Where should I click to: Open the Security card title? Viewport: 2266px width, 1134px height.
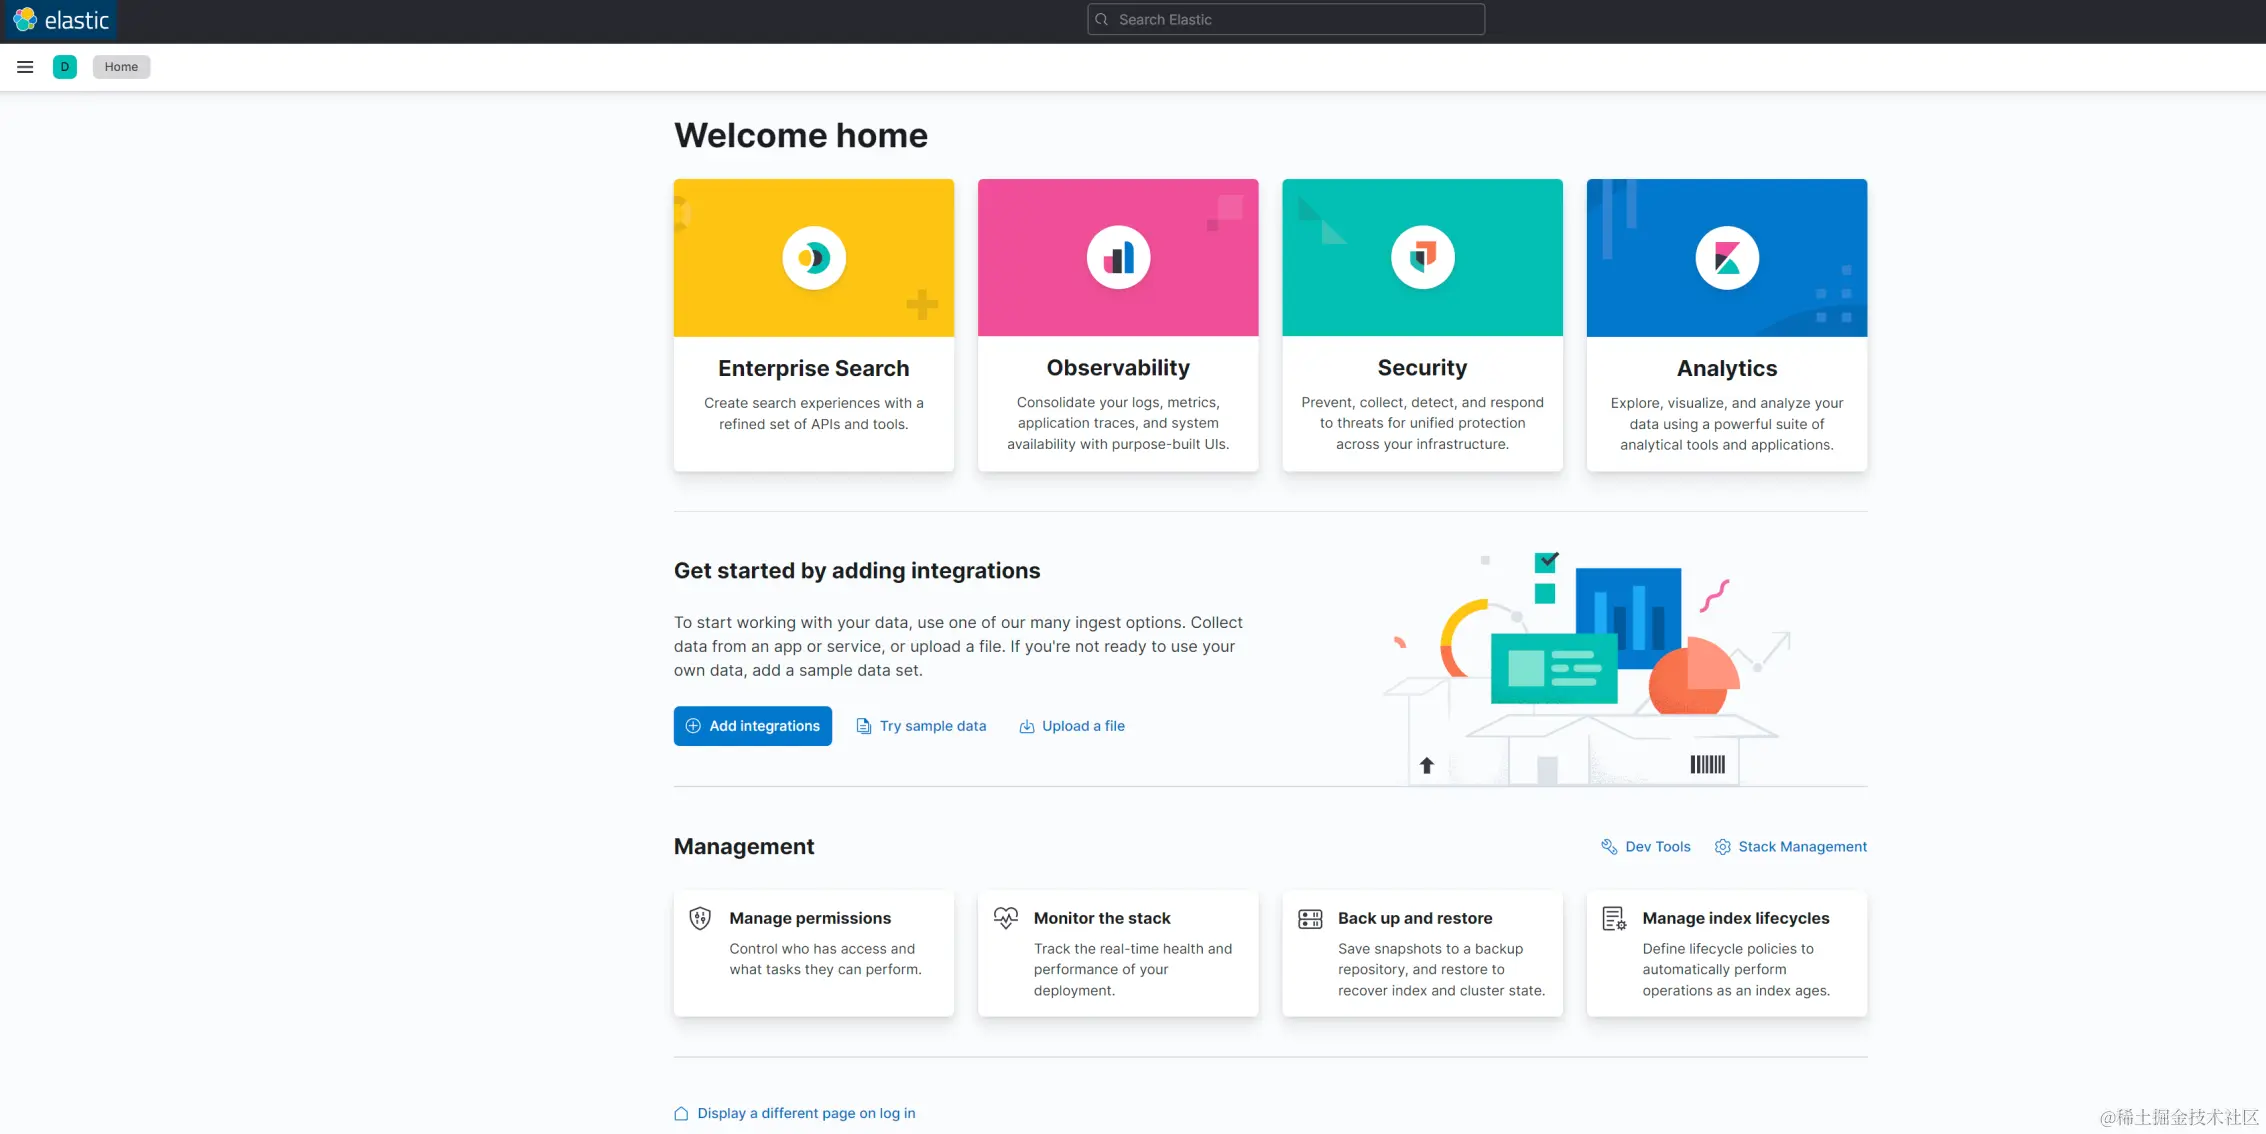point(1422,368)
